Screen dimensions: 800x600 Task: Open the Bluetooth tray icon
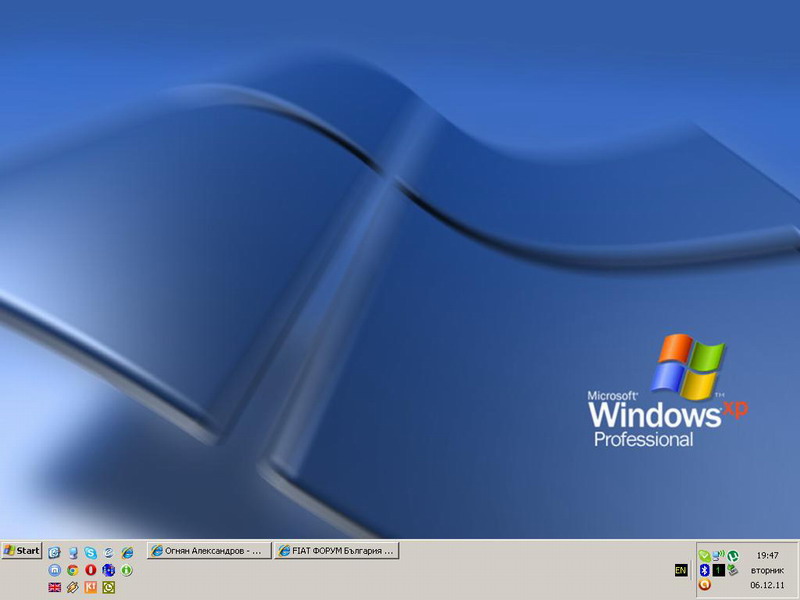(704, 570)
